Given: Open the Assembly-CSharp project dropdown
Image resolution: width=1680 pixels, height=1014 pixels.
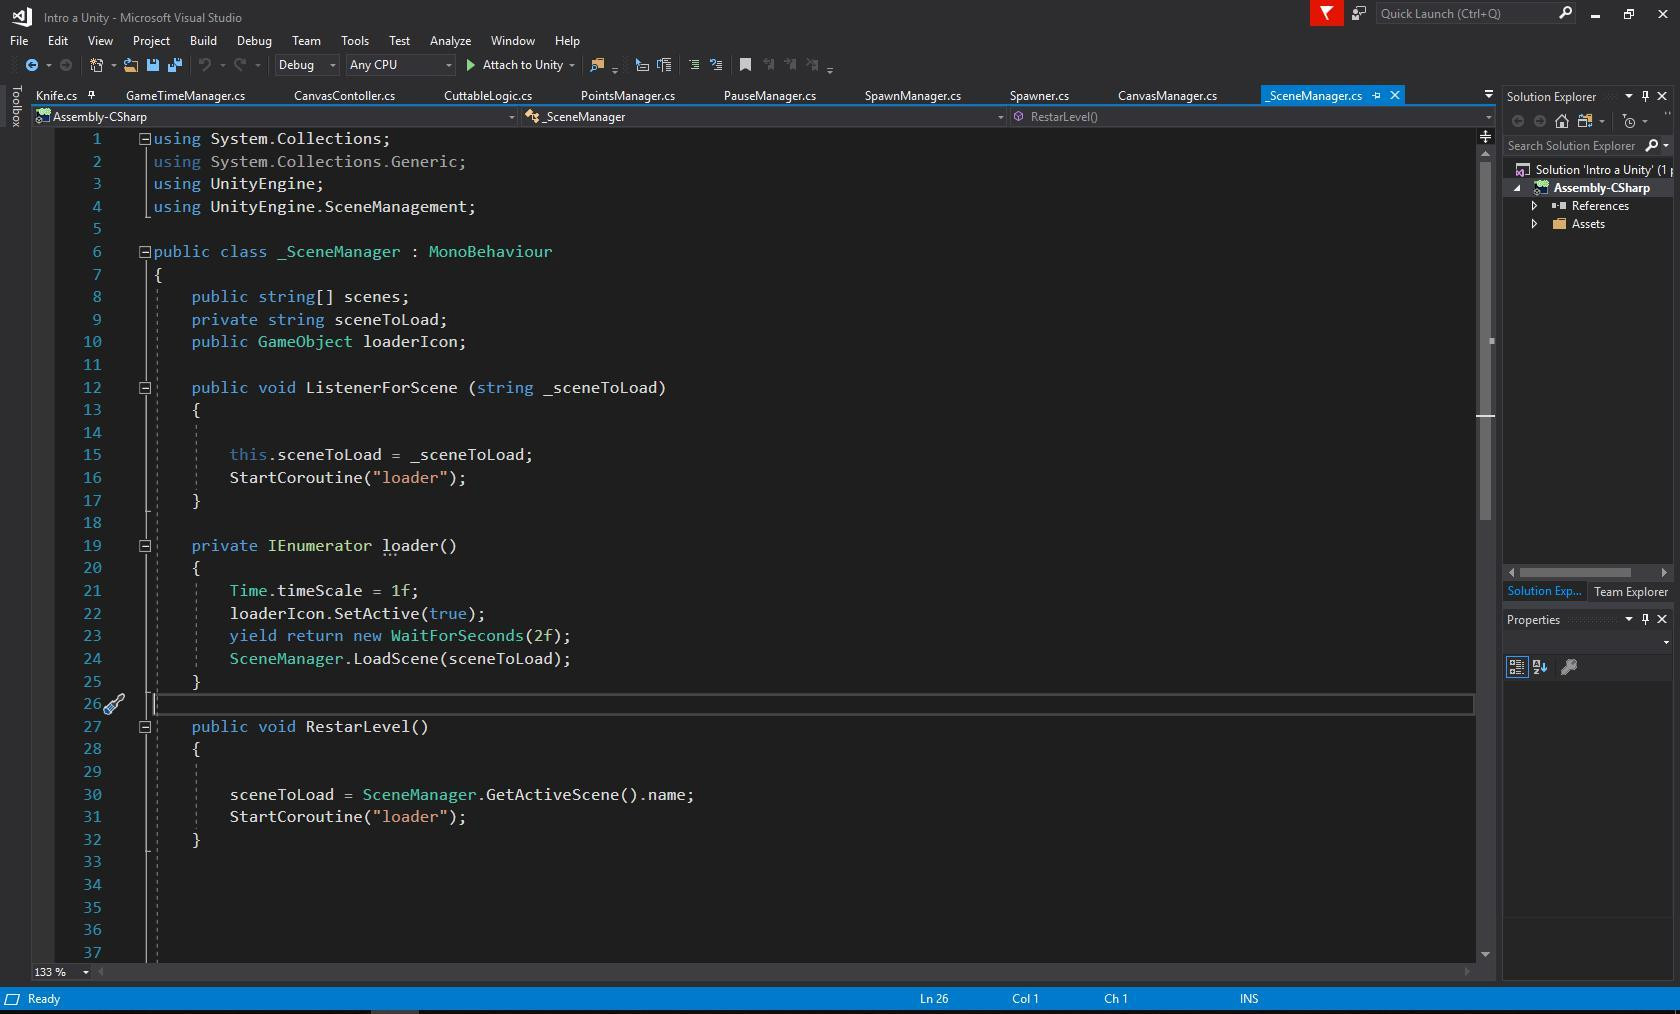Looking at the screenshot, I should point(275,117).
